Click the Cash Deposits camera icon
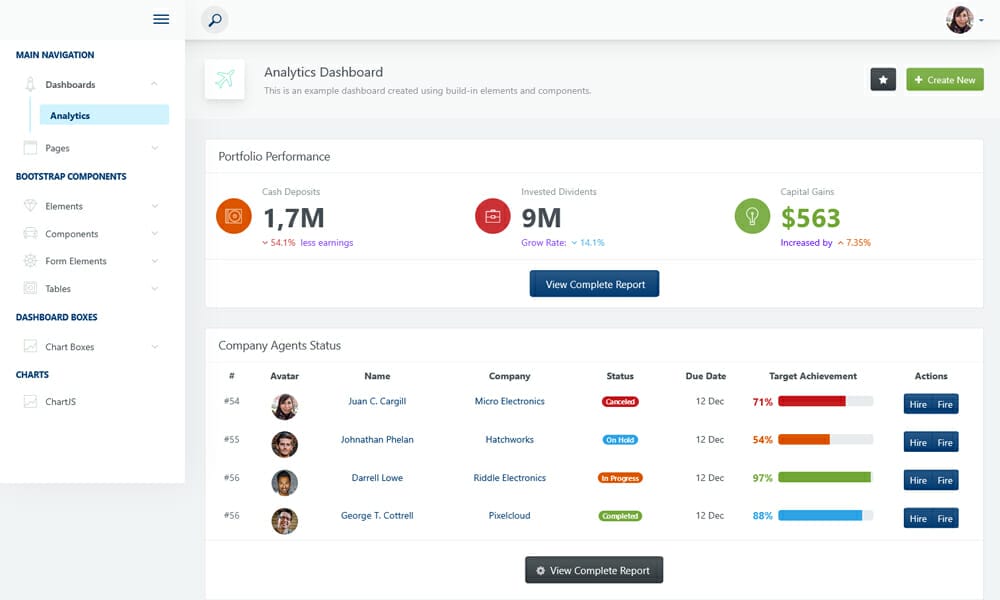The width and height of the screenshot is (1000, 600). click(233, 215)
